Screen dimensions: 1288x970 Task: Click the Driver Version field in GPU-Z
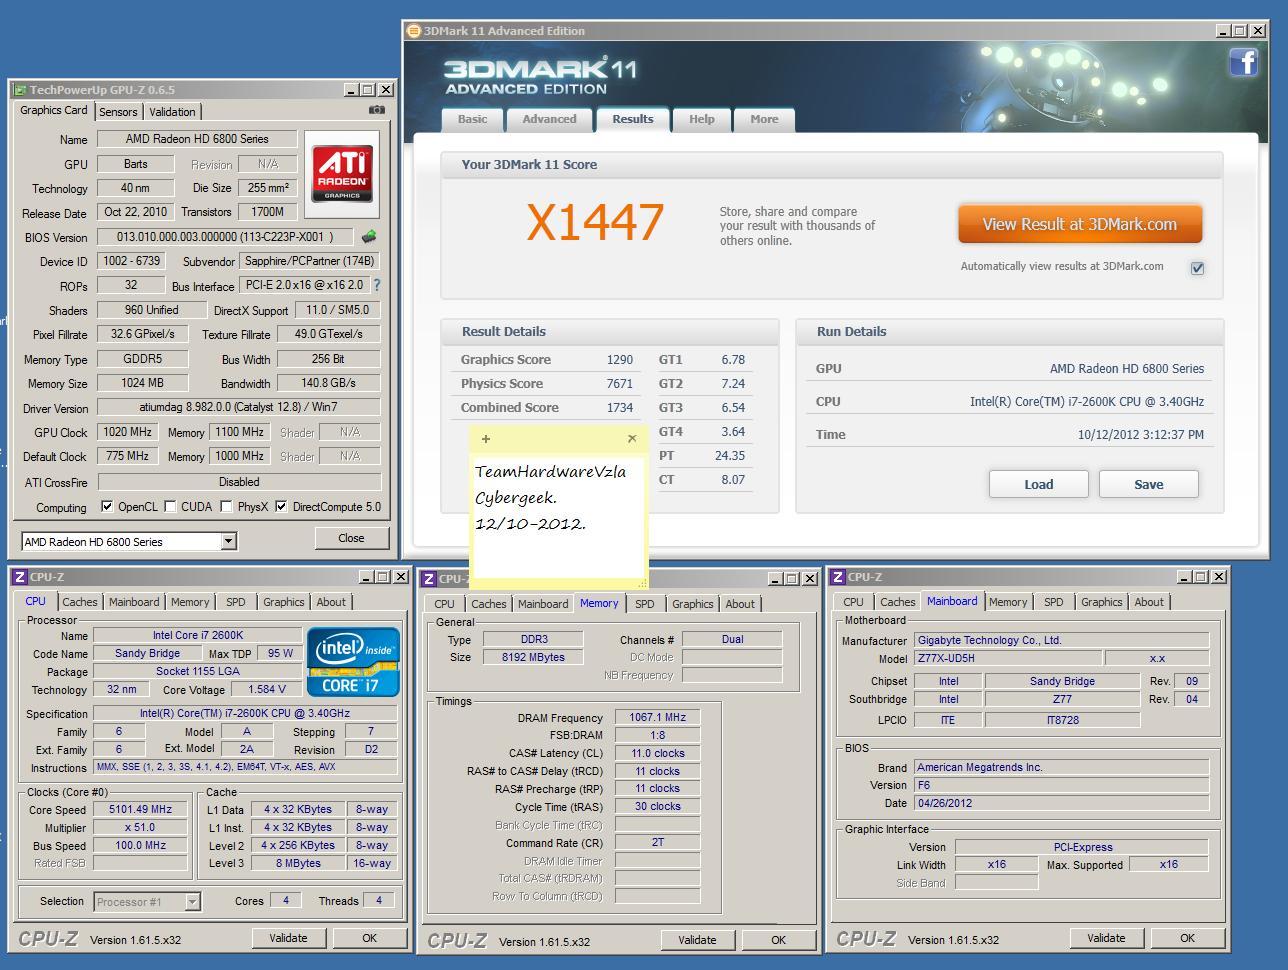pyautogui.click(x=238, y=407)
